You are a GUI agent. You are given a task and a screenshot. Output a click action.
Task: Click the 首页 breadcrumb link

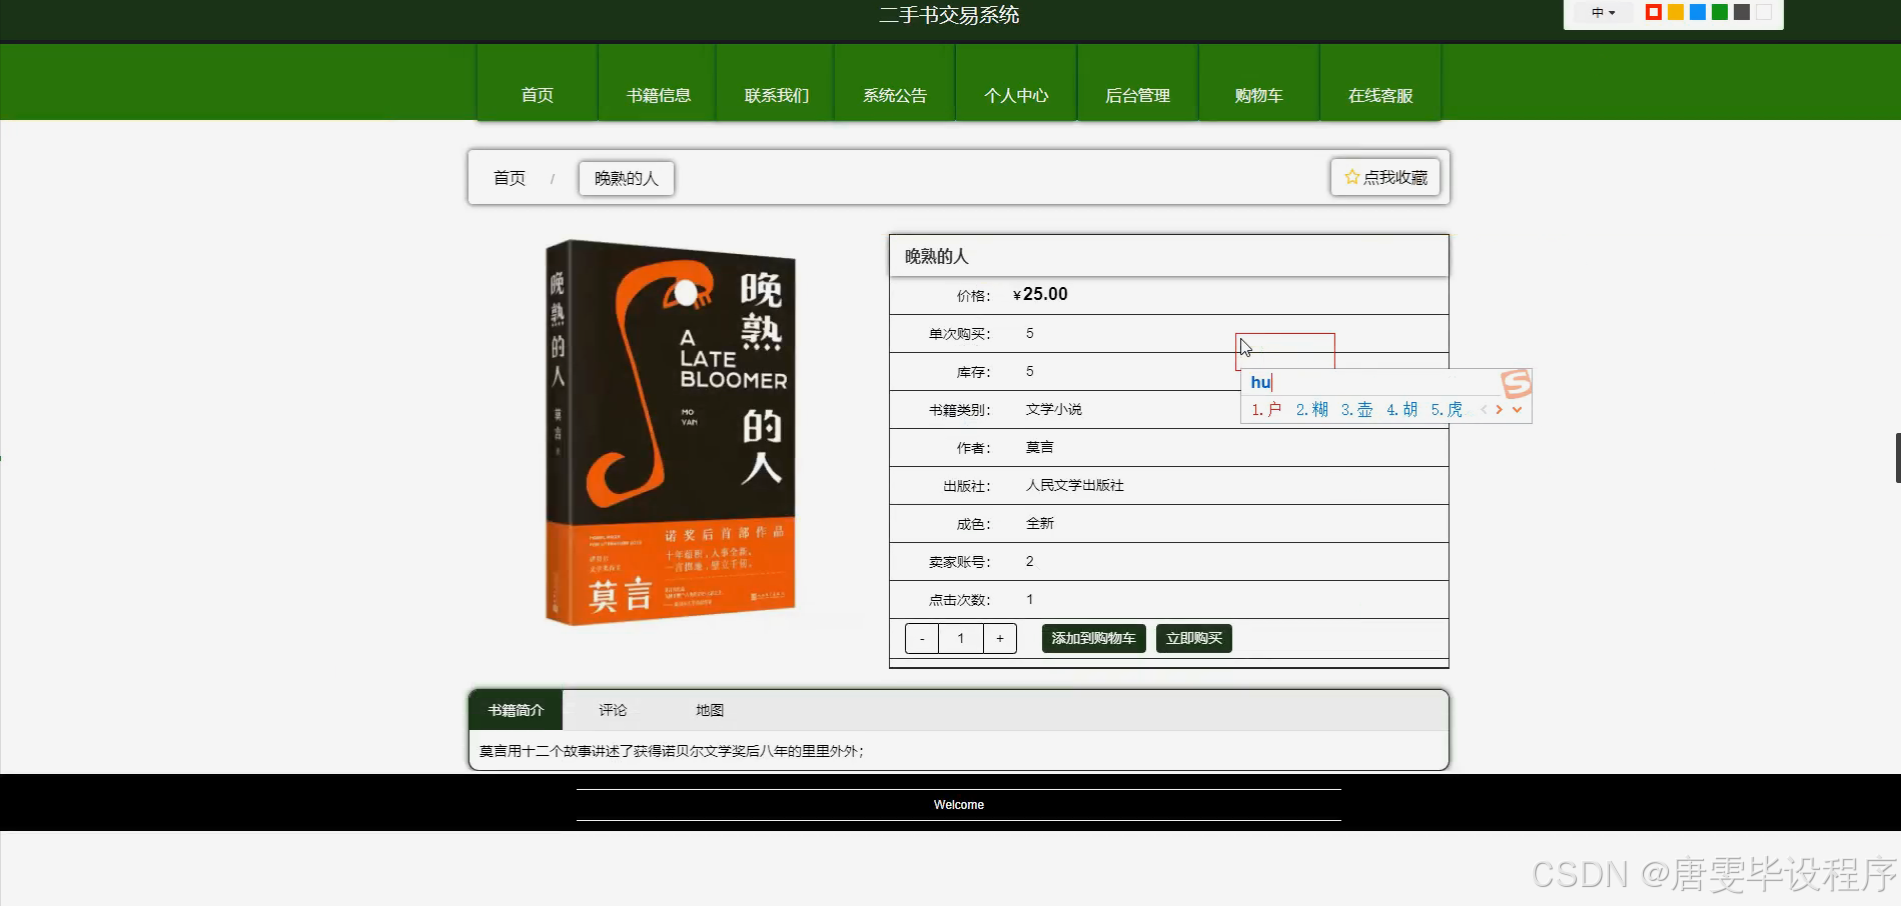click(509, 178)
